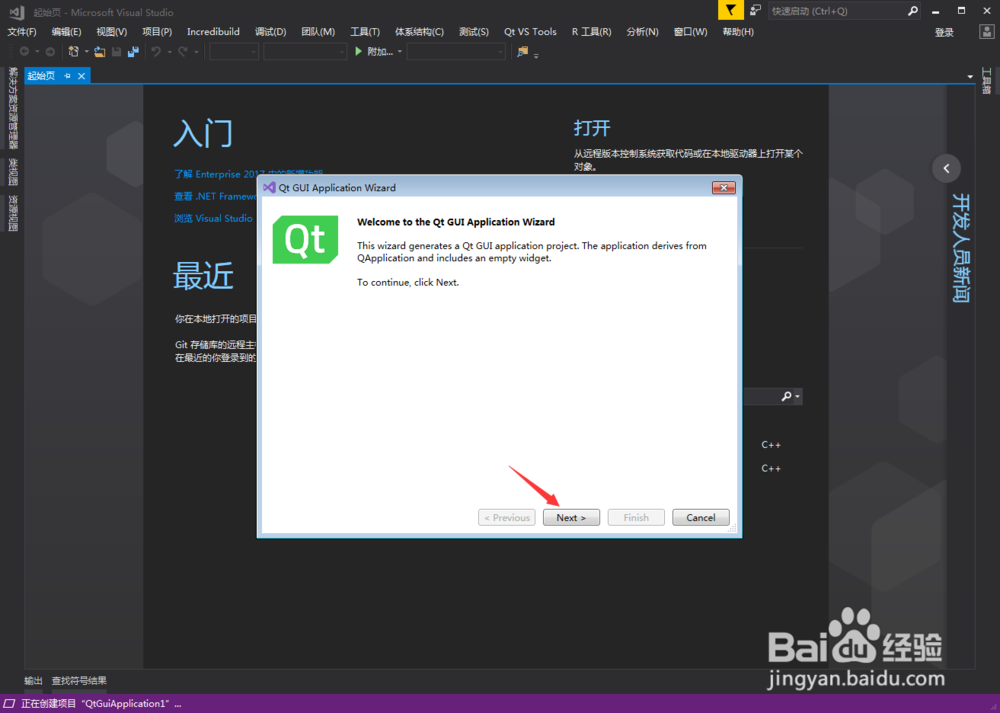Minimize the Visual Studio window
1000x713 pixels.
click(936, 11)
